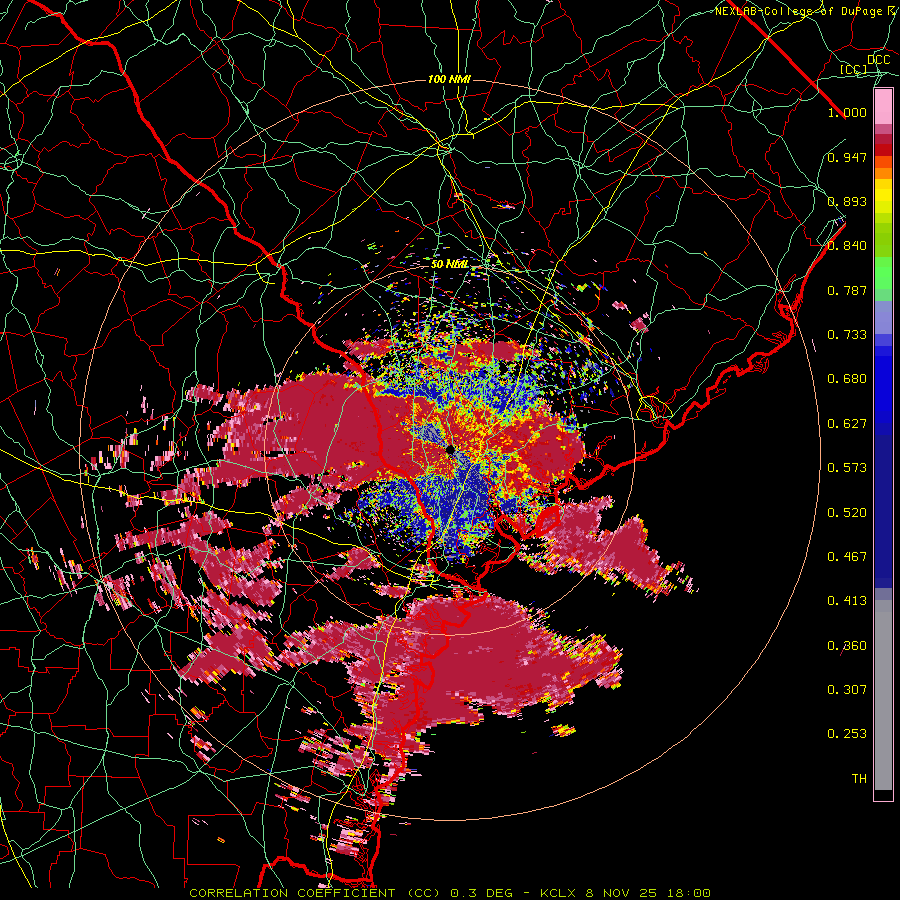
Task: Click the "KCLX" station ID in the caption
Action: click(x=559, y=893)
